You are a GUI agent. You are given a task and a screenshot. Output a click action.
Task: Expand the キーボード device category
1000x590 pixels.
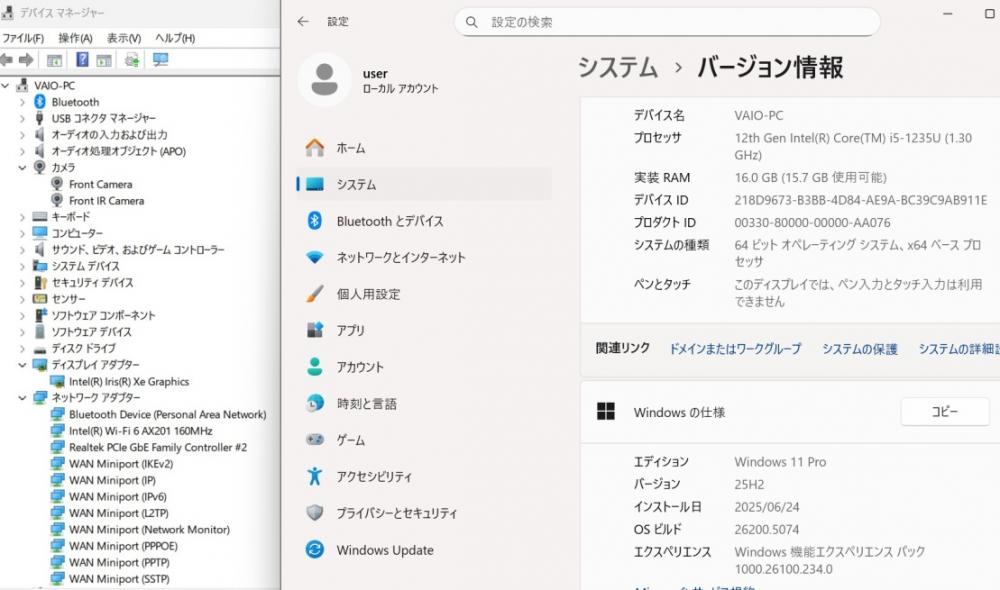[x=22, y=217]
